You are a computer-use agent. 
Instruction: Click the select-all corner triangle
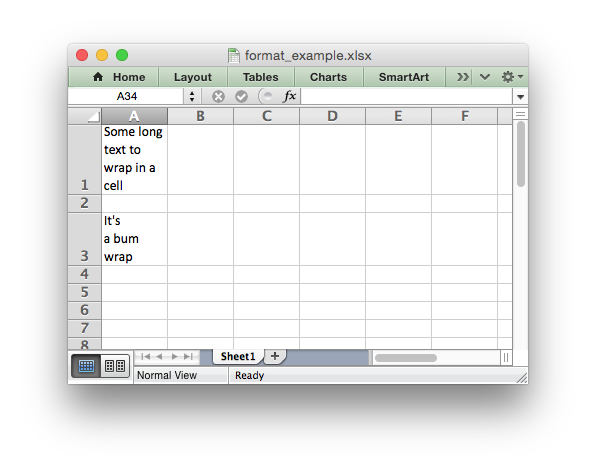tap(93, 116)
